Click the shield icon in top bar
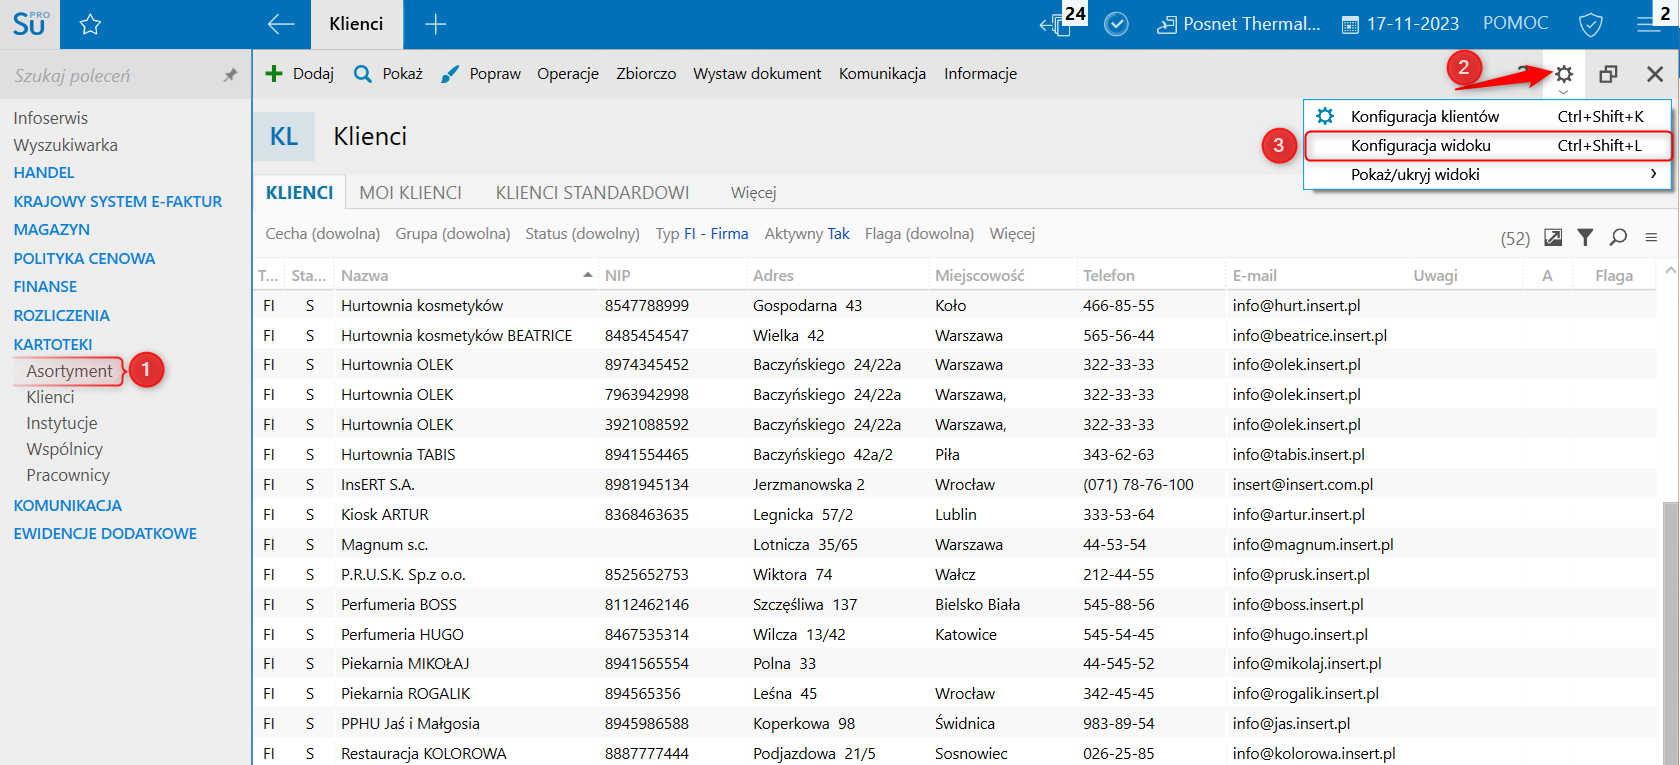The image size is (1680, 765). 1590,25
